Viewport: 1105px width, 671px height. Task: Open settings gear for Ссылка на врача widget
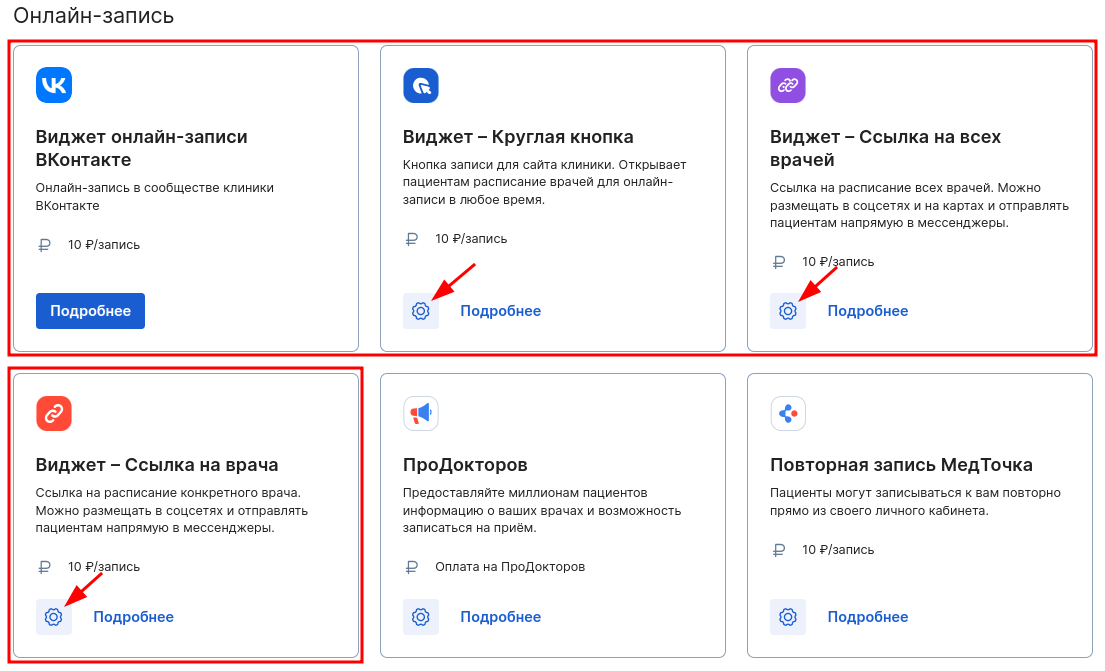pos(54,617)
